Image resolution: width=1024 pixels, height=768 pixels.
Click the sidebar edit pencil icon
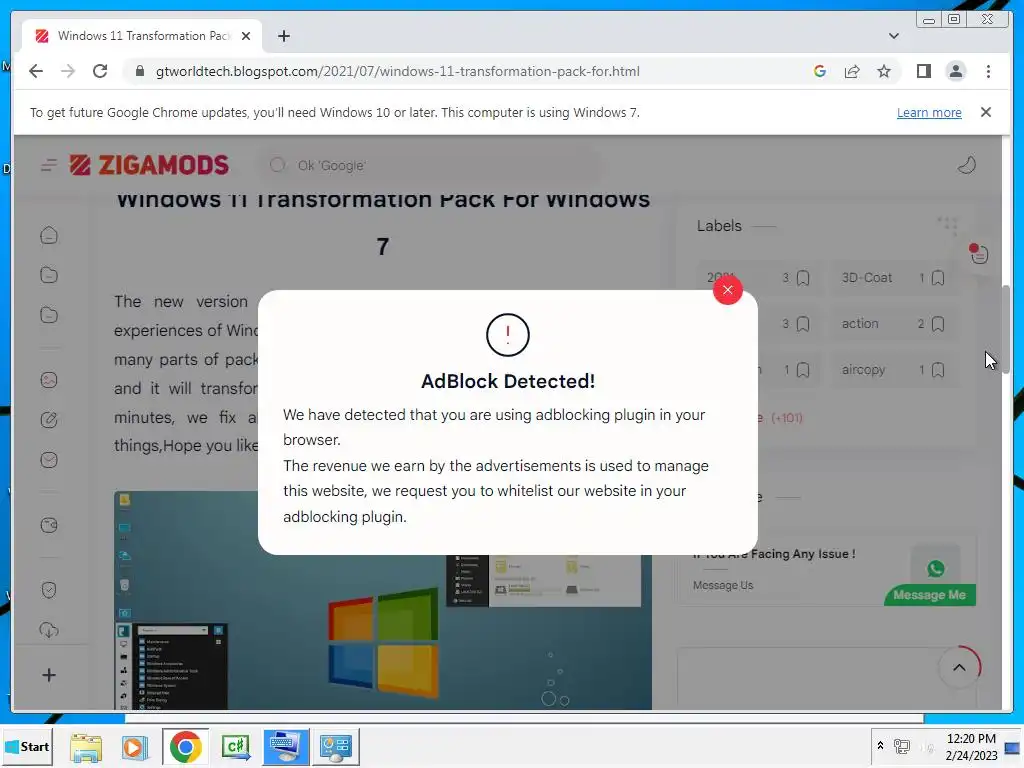pos(49,420)
